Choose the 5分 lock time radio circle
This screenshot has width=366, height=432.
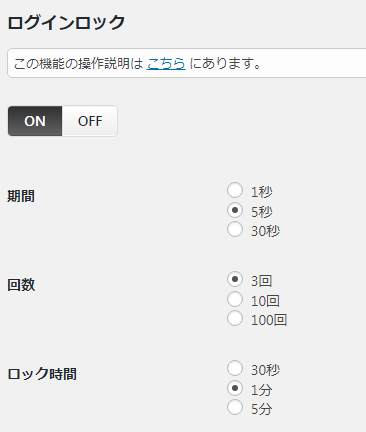coord(235,407)
